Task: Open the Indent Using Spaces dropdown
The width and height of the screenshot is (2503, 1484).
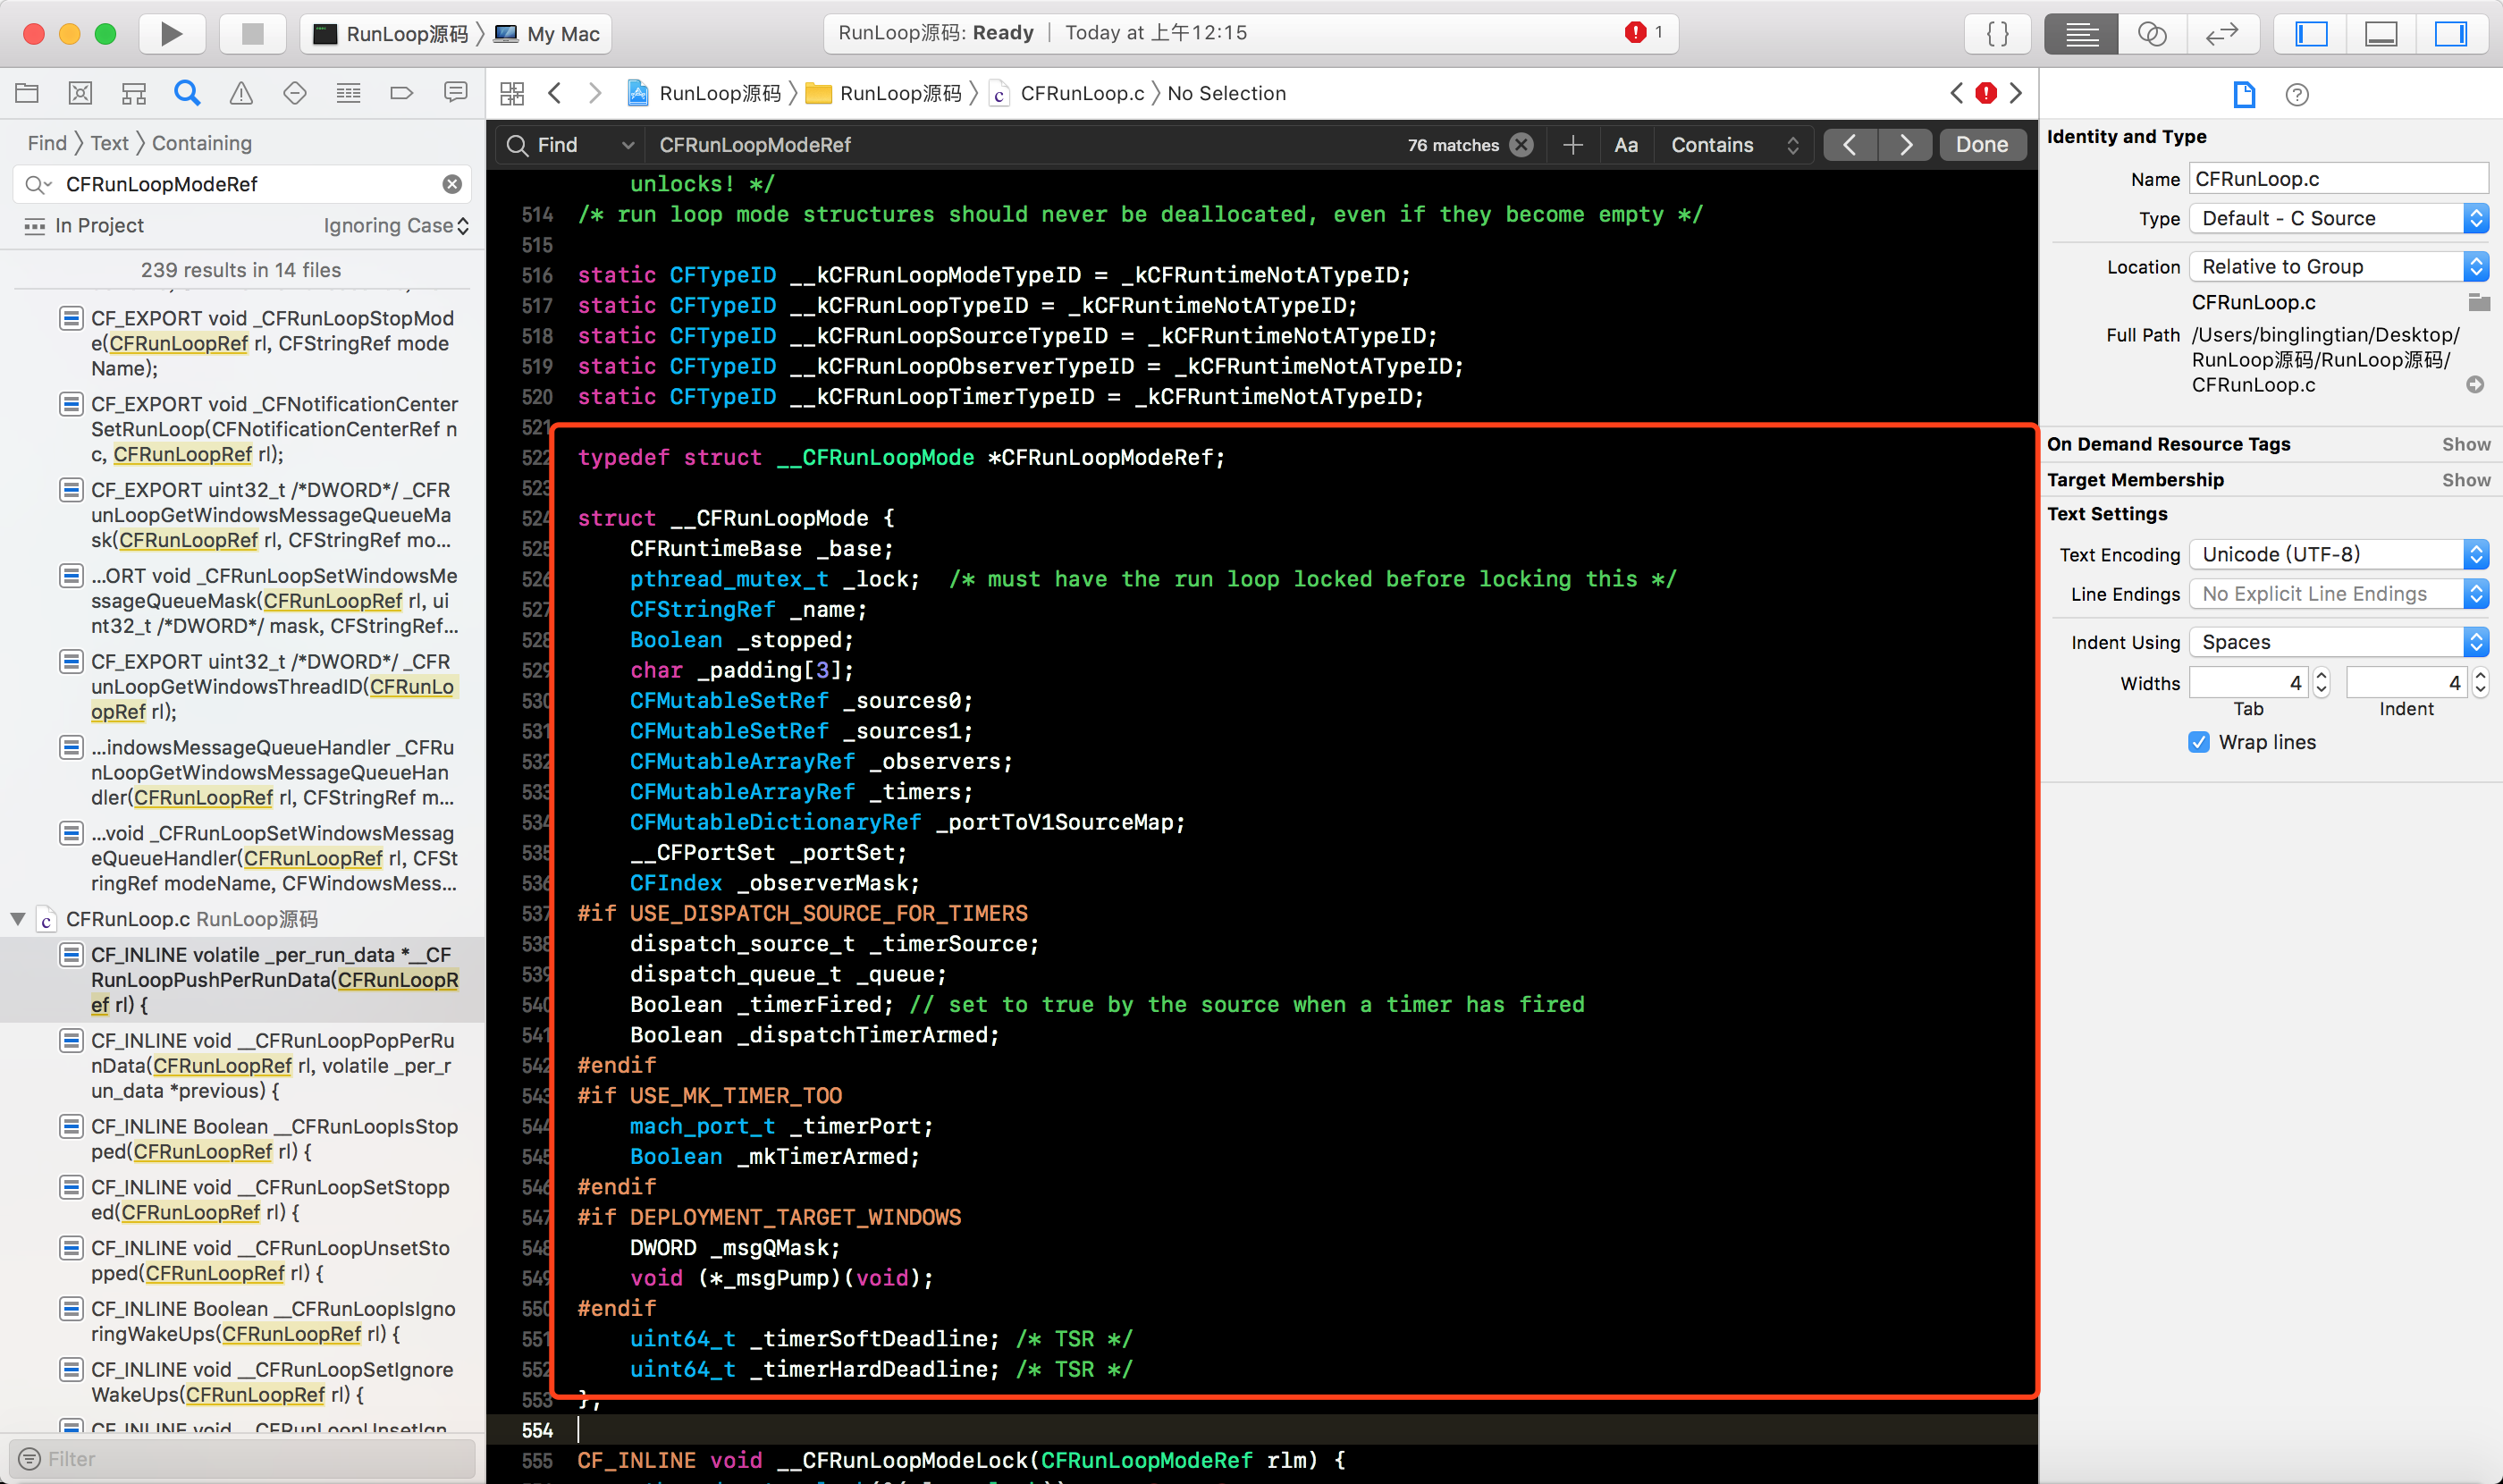Action: pos(2338,642)
